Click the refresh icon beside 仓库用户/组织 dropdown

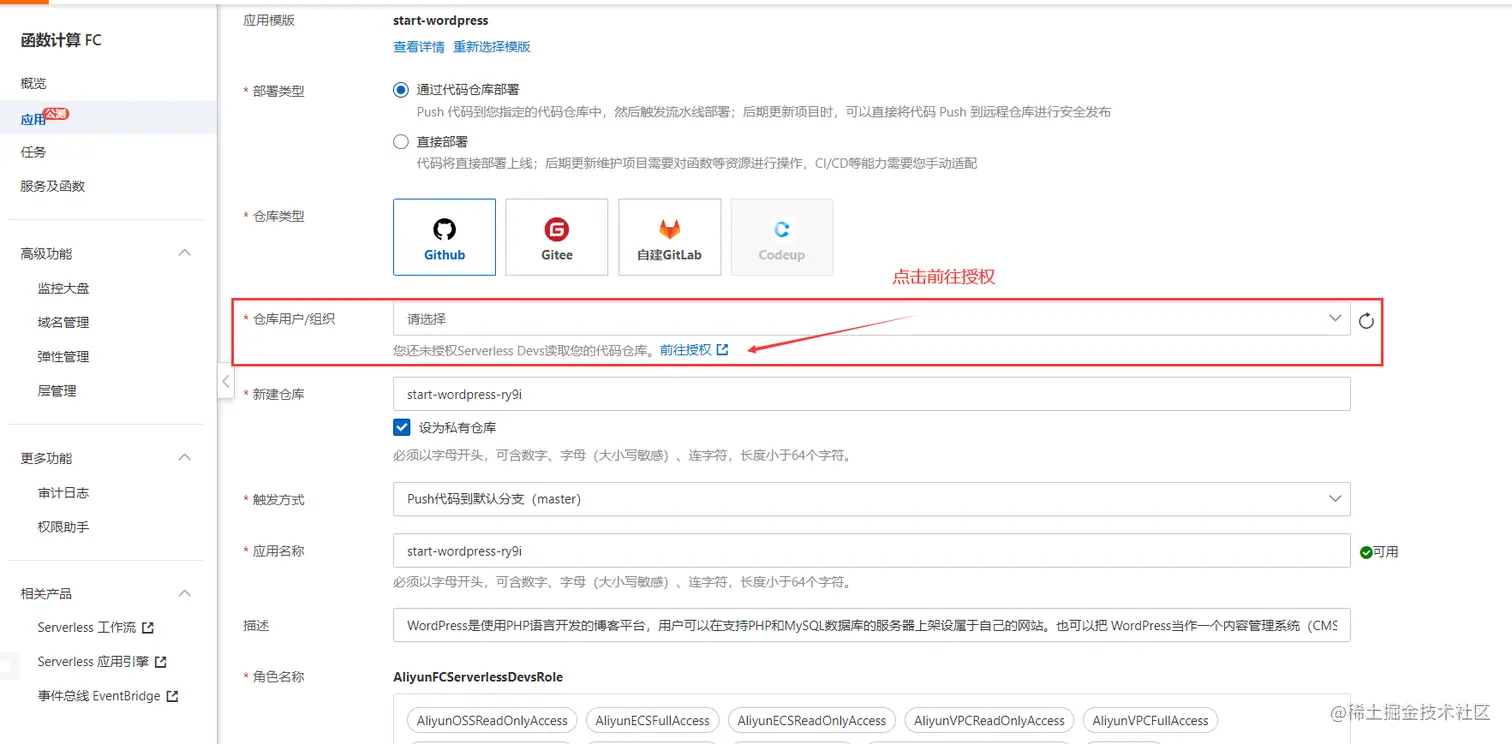(x=1366, y=319)
